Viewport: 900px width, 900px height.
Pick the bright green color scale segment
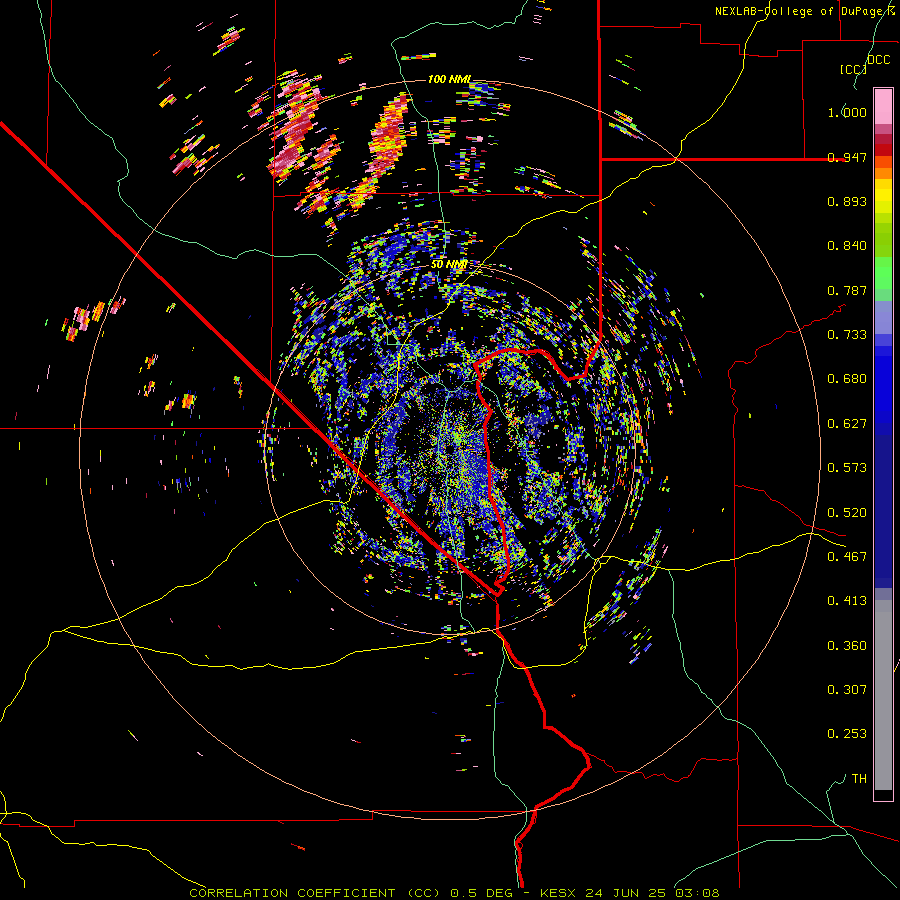[x=883, y=273]
